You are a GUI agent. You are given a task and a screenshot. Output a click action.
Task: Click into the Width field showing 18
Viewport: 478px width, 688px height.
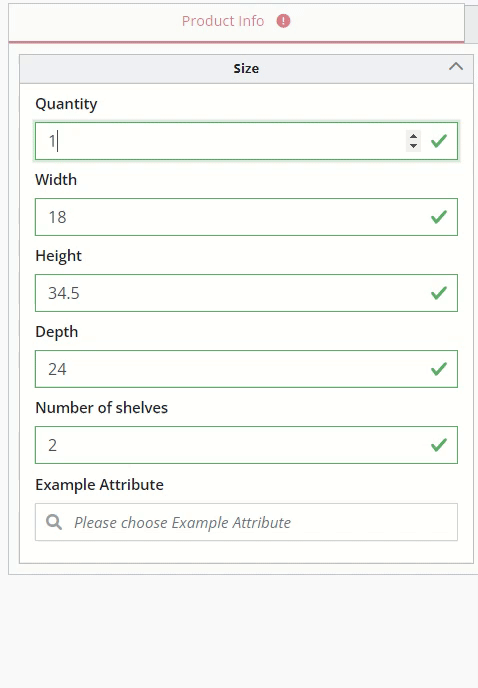click(246, 217)
